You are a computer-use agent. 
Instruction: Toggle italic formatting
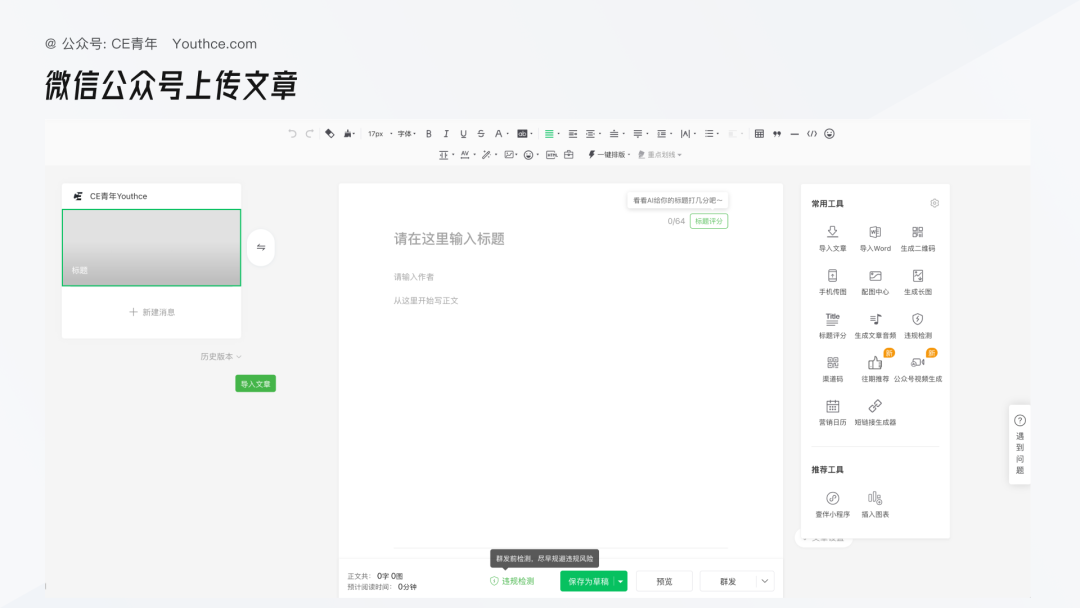pyautogui.click(x=445, y=133)
